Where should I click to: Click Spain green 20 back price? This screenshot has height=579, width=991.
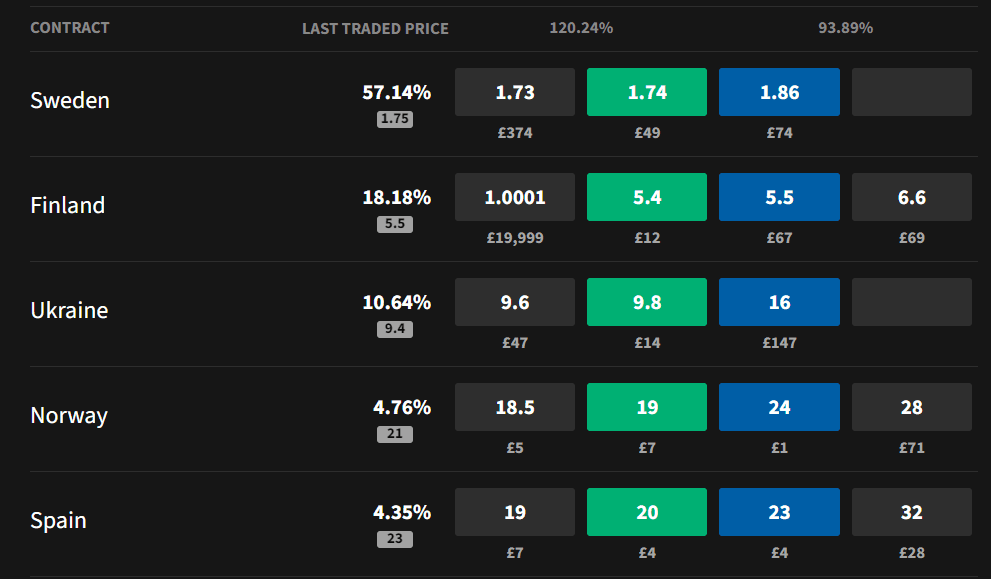647,513
